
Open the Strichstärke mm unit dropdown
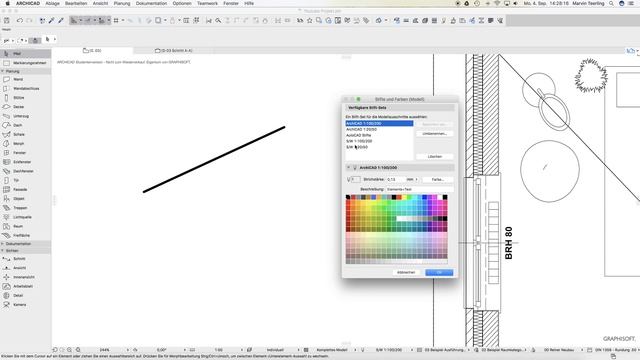(x=411, y=179)
